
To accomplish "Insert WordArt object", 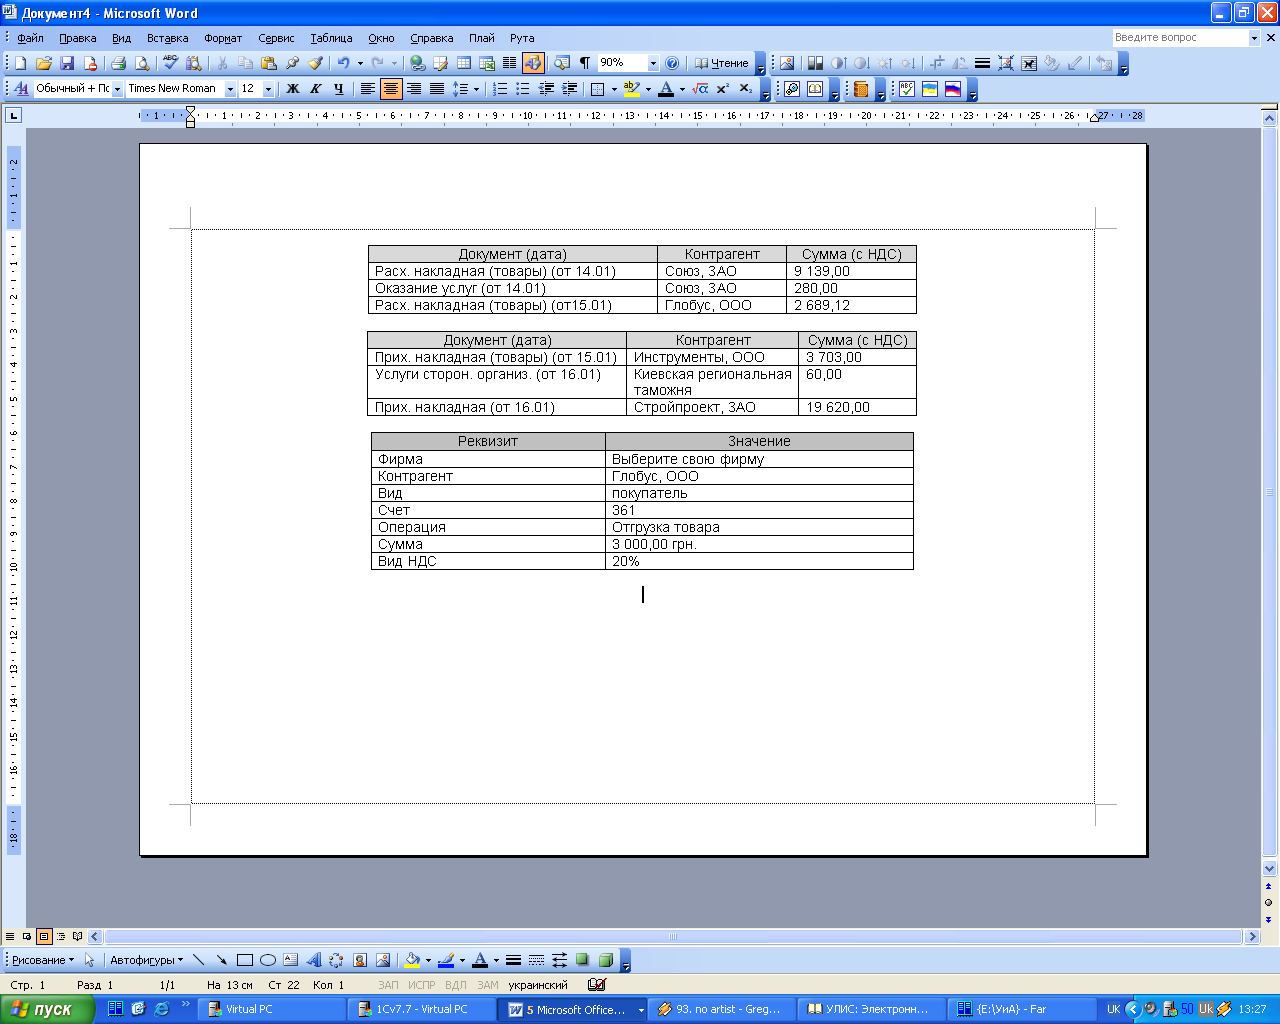I will coord(314,960).
